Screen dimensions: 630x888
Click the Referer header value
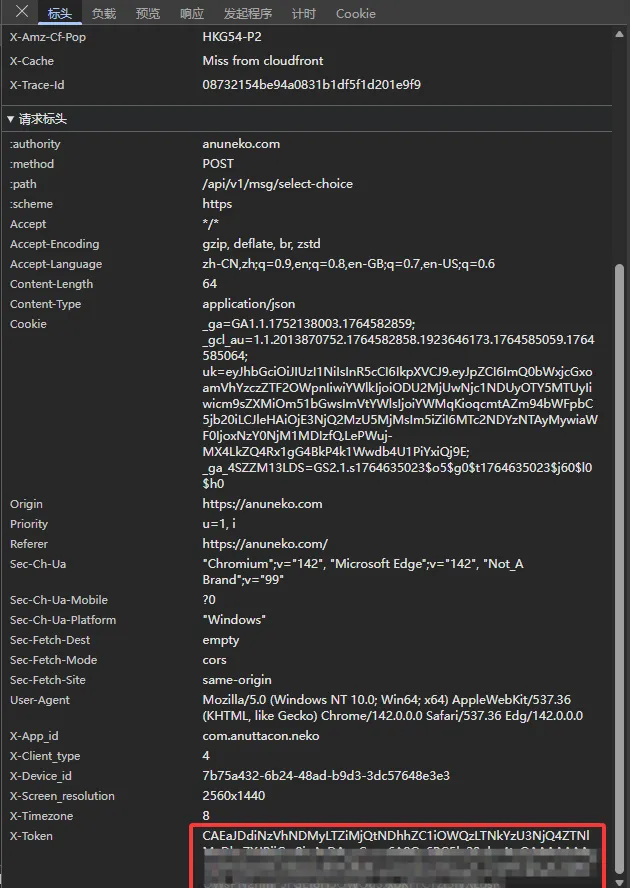pyautogui.click(x=265, y=544)
